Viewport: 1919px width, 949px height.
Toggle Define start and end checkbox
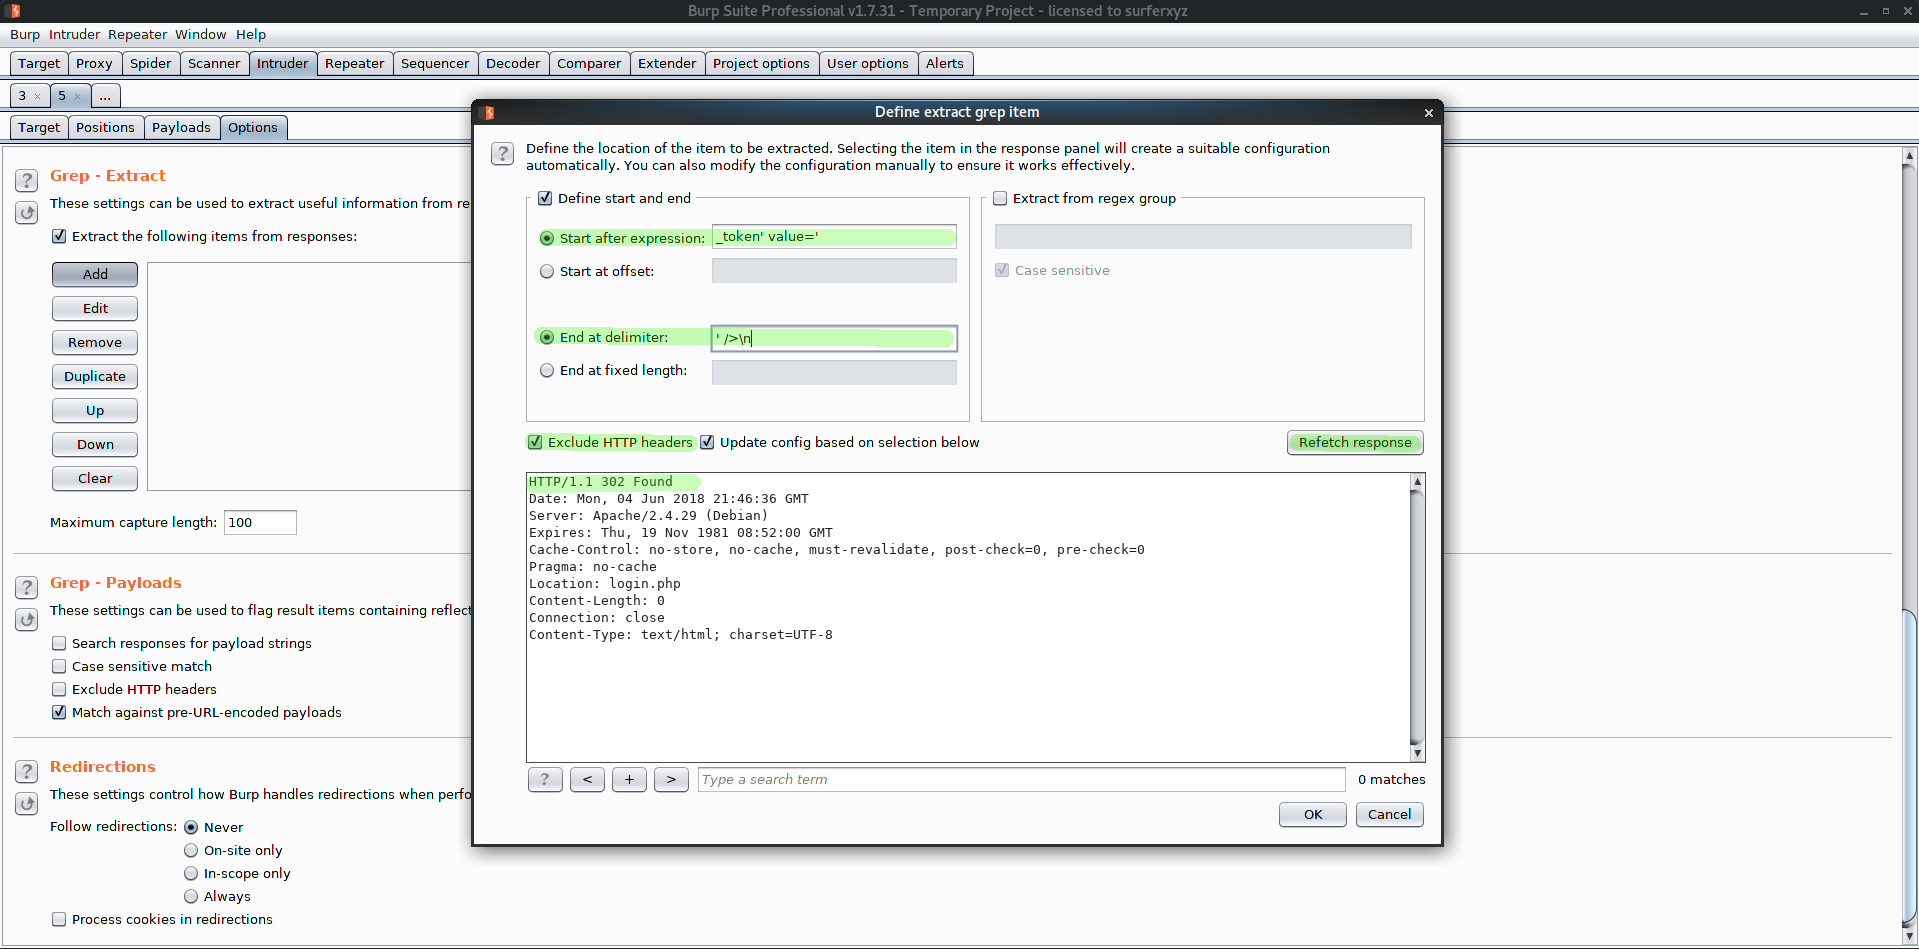[545, 198]
